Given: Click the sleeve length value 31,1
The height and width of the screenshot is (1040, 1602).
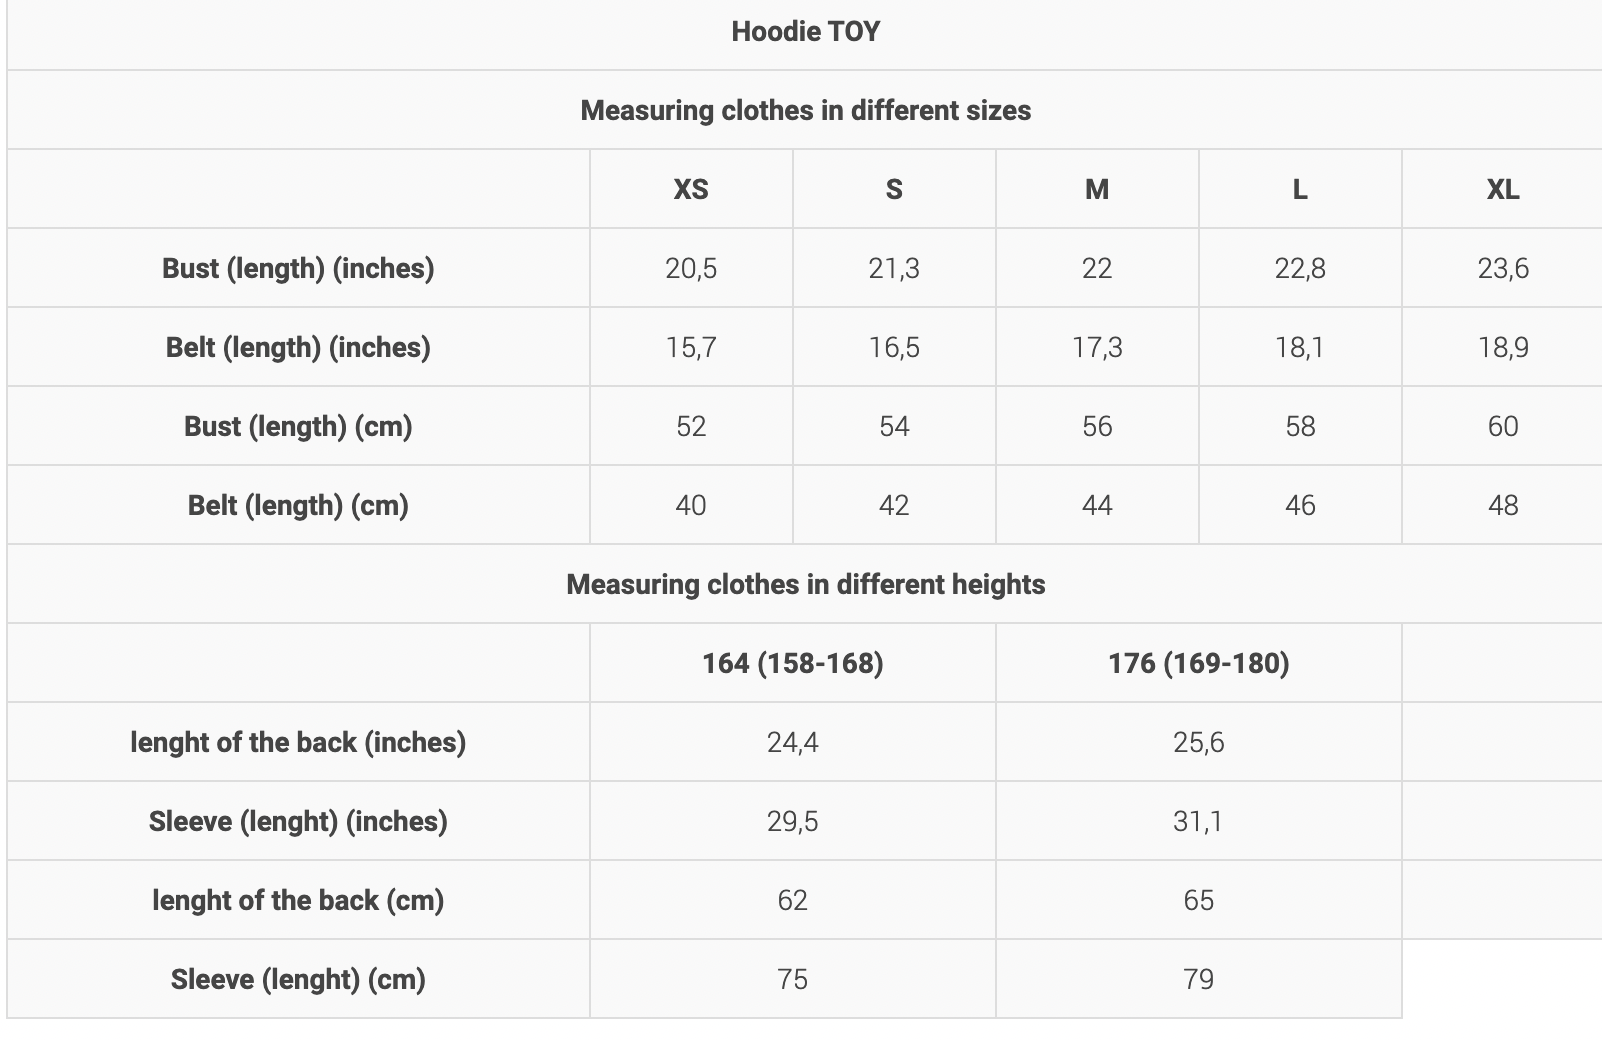Looking at the screenshot, I should click(x=1198, y=821).
